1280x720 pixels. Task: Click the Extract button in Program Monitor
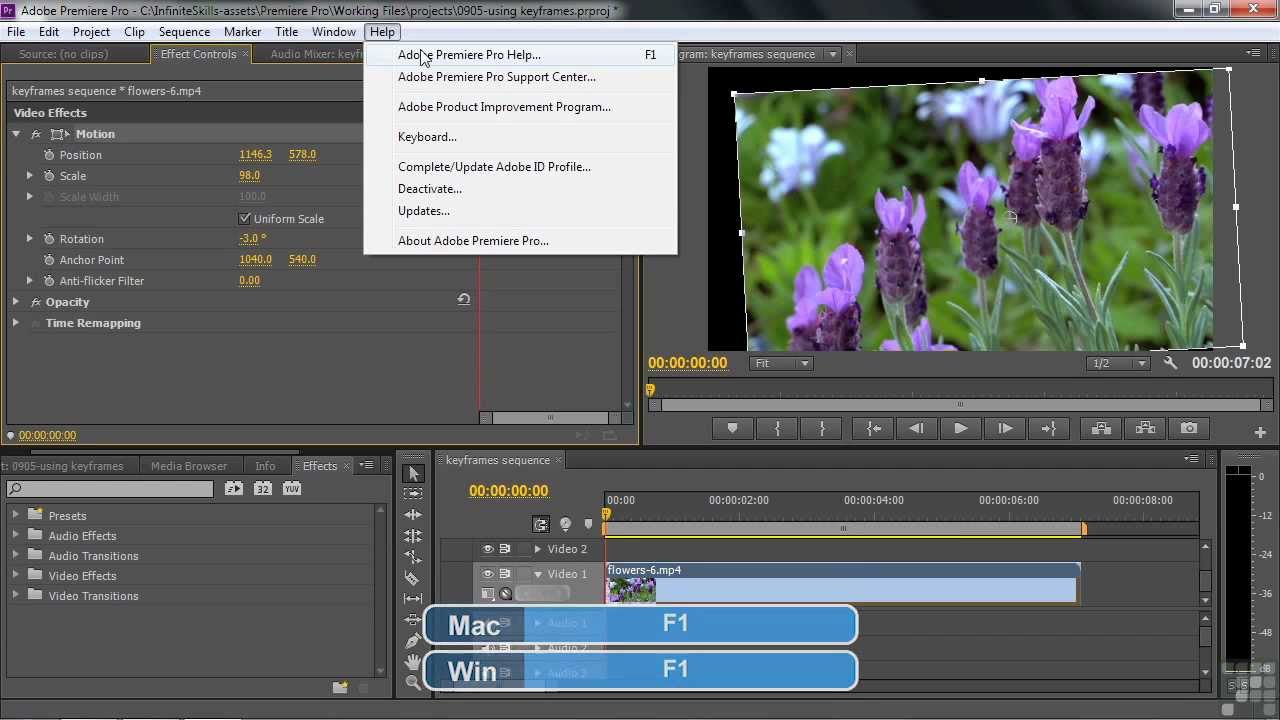pos(1145,428)
